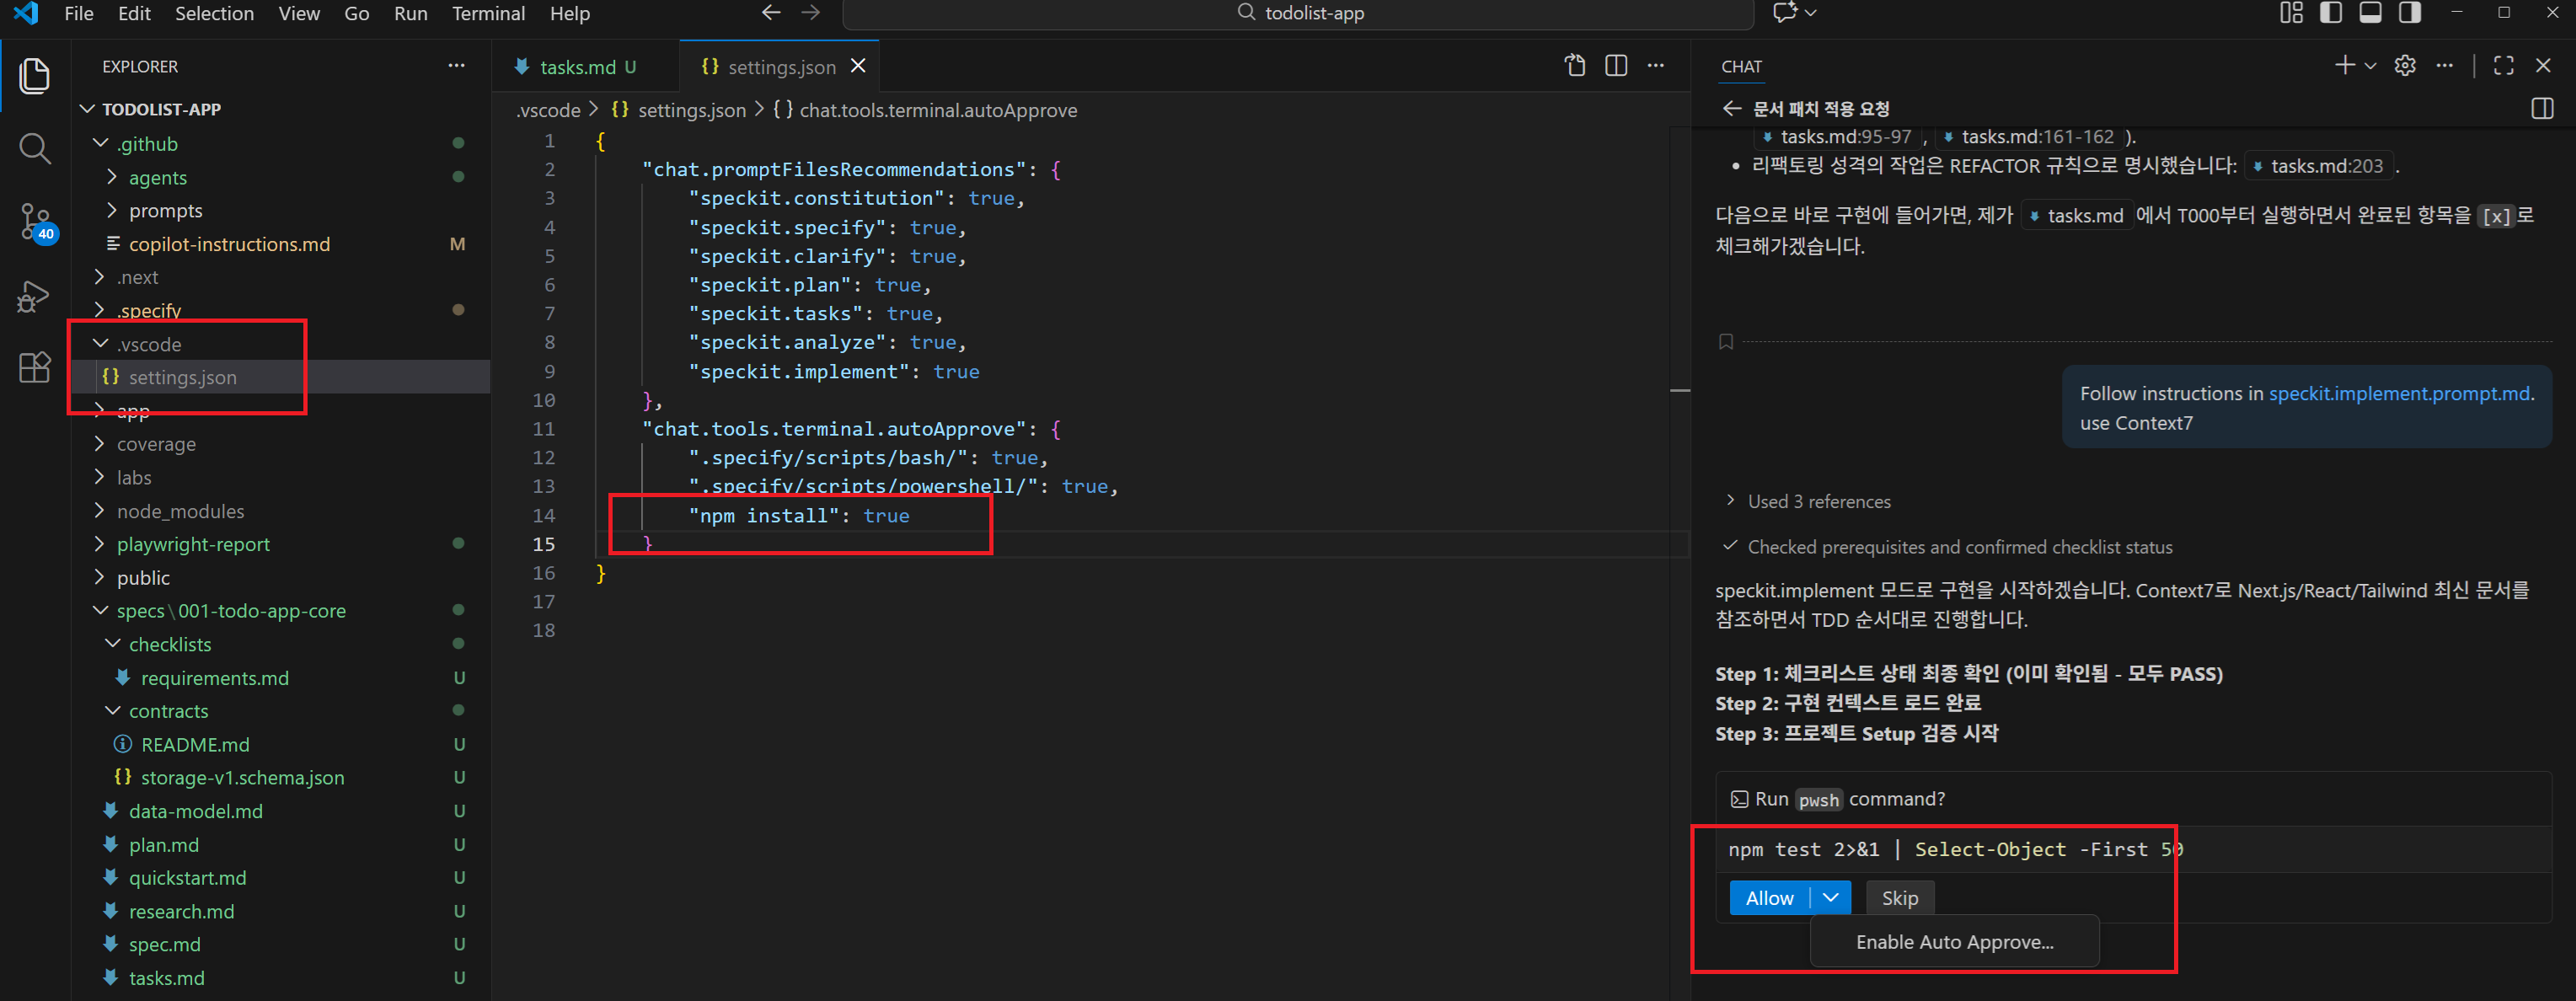Open the Terminal menu

pos(488,14)
